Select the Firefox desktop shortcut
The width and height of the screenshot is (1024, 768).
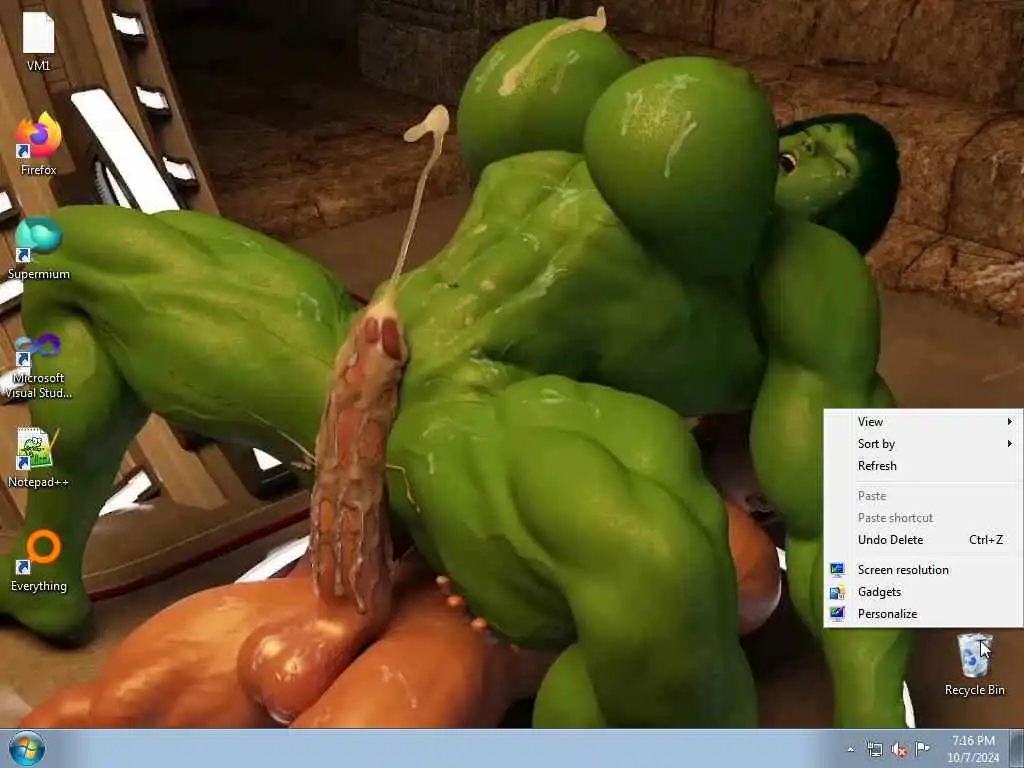point(39,144)
